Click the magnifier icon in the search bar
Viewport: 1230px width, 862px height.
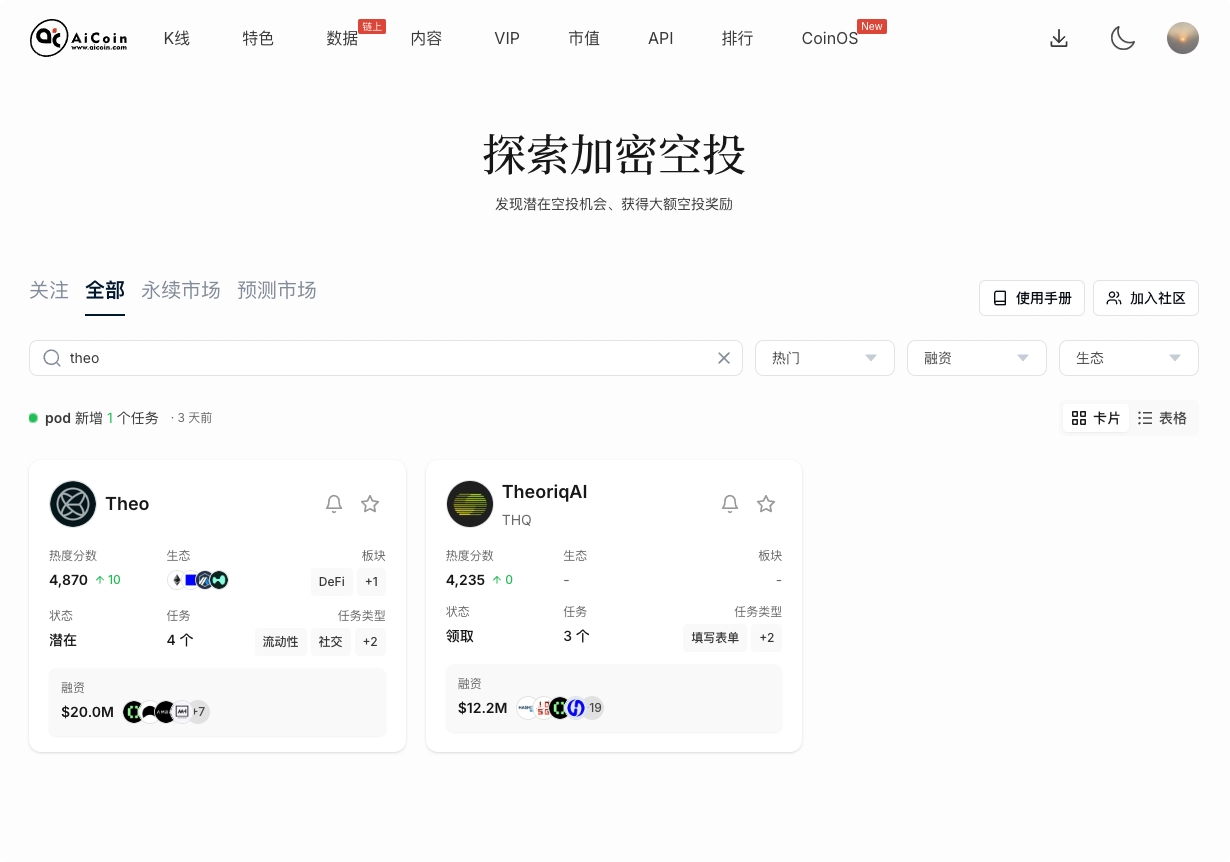coord(51,357)
